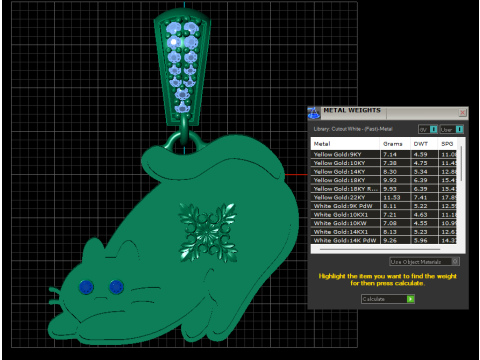Select the floral ornament on cat body

point(208,232)
